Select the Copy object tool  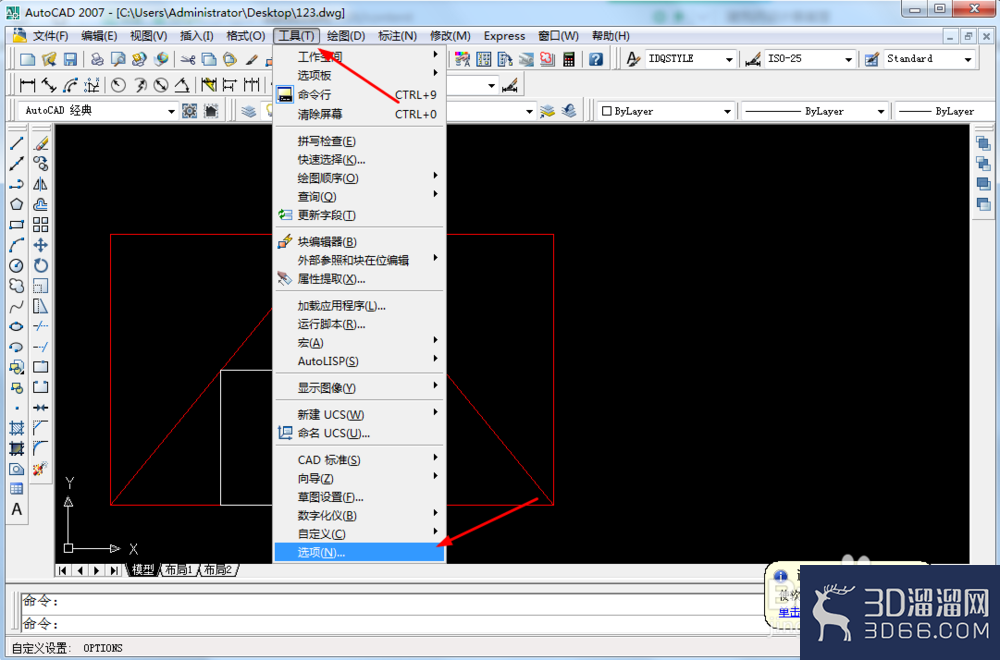pos(41,163)
